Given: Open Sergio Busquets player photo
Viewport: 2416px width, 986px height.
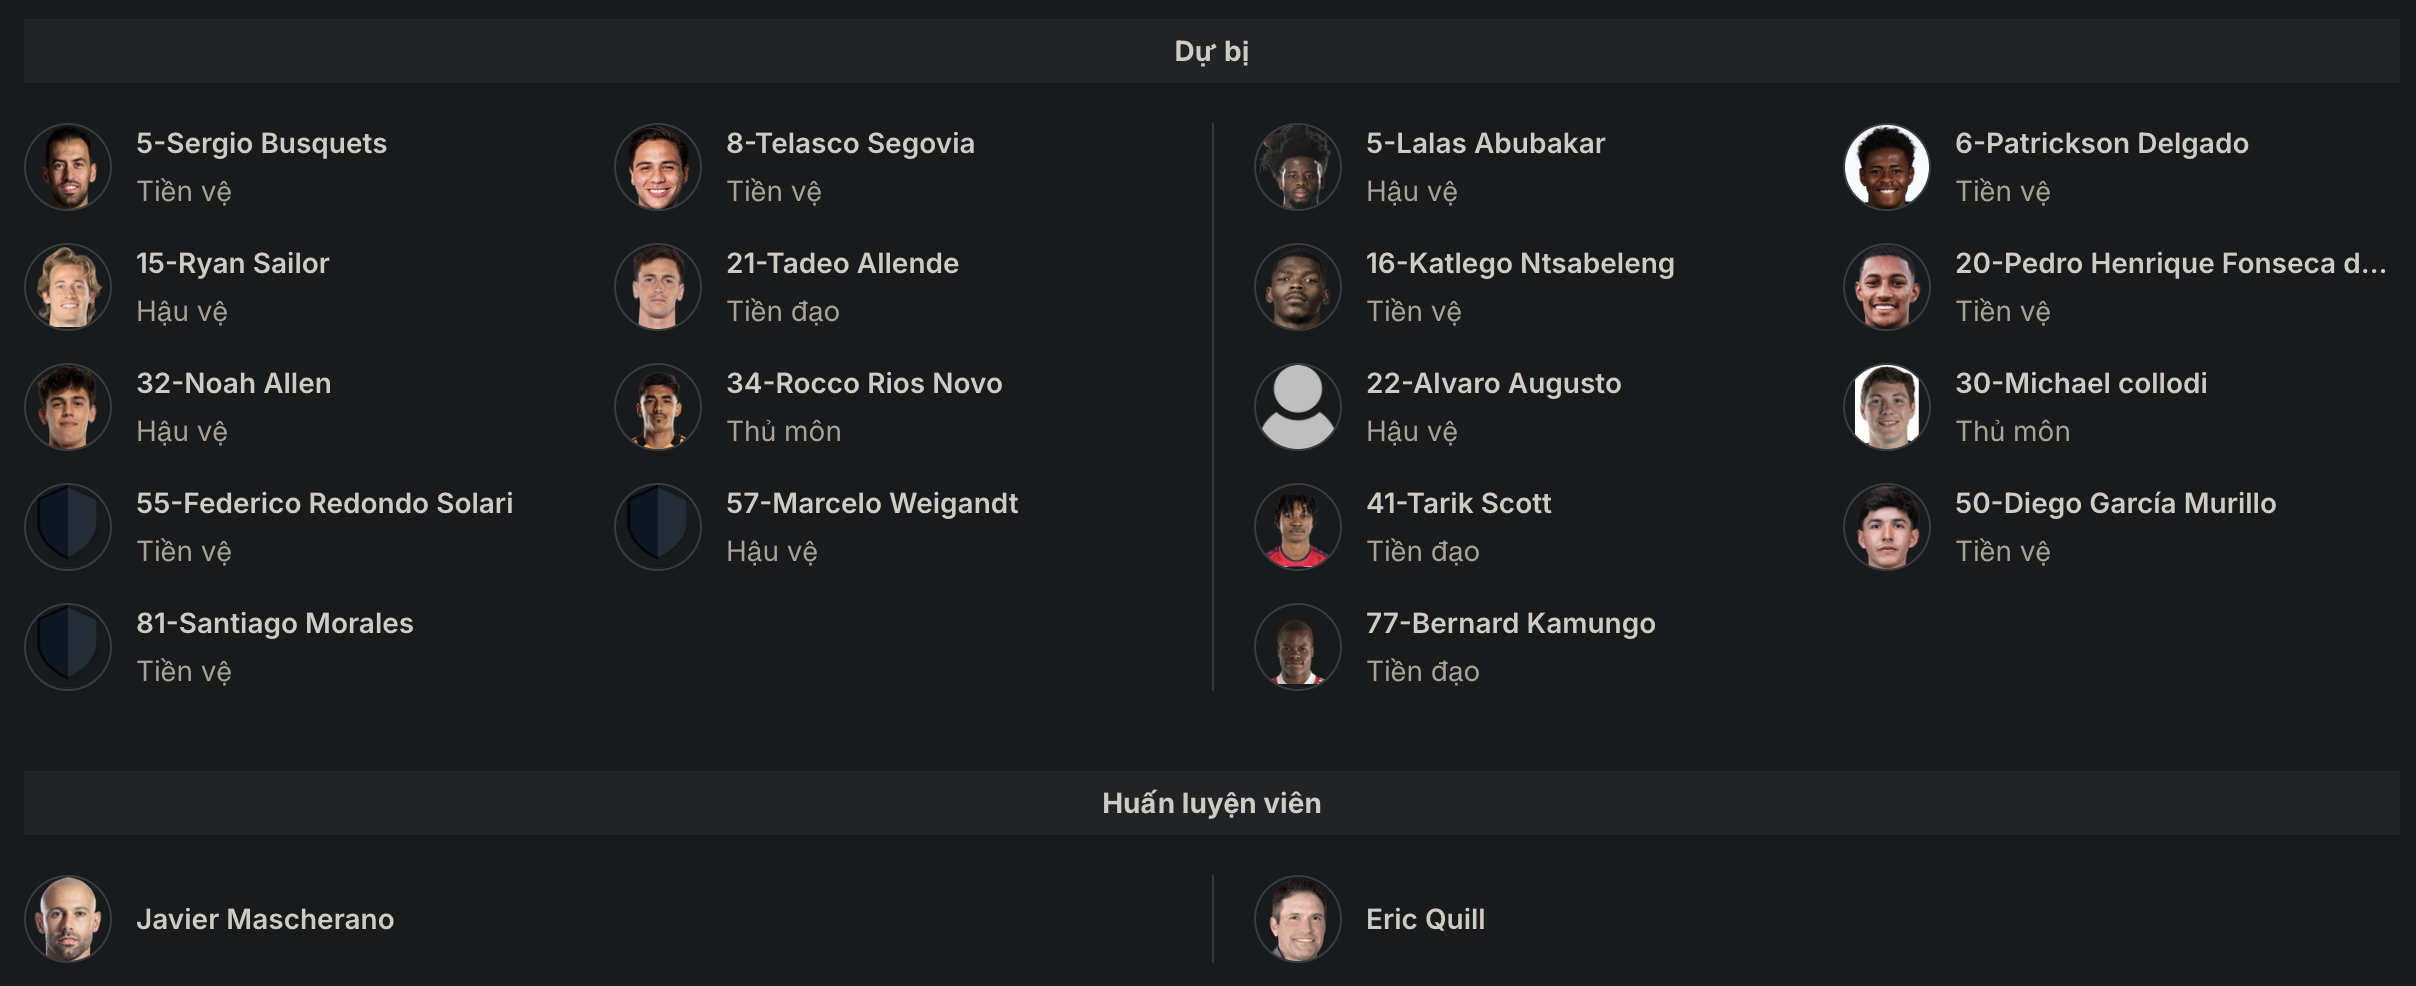Looking at the screenshot, I should tap(68, 167).
